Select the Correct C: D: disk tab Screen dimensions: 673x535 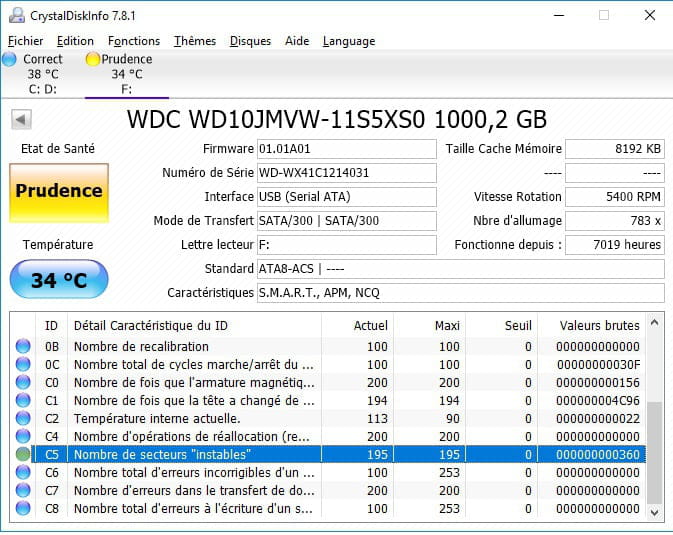(42, 74)
